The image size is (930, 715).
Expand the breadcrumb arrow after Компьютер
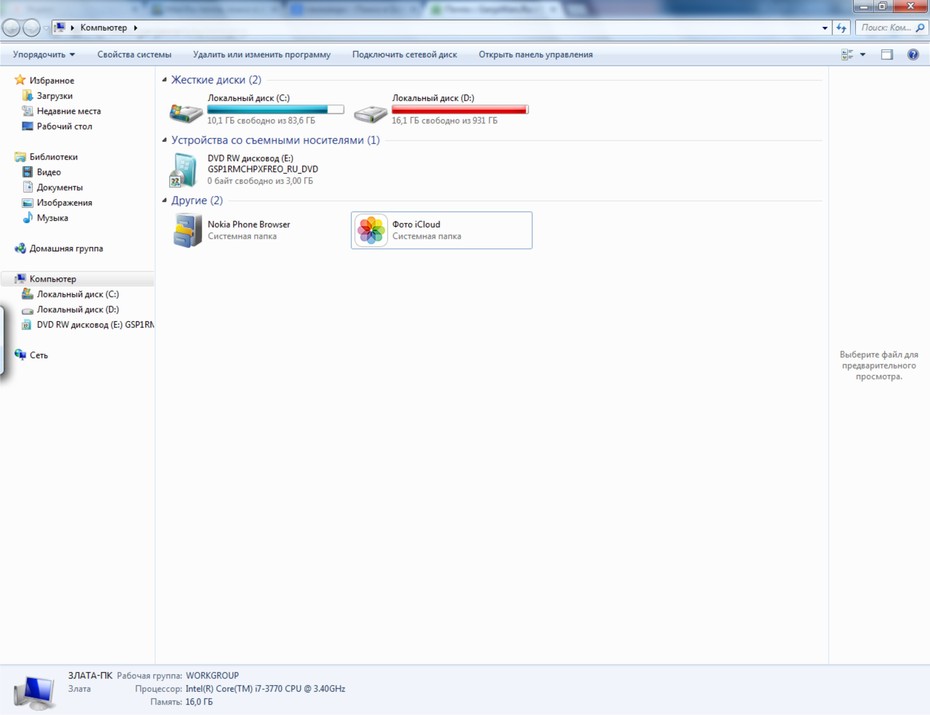click(x=135, y=28)
